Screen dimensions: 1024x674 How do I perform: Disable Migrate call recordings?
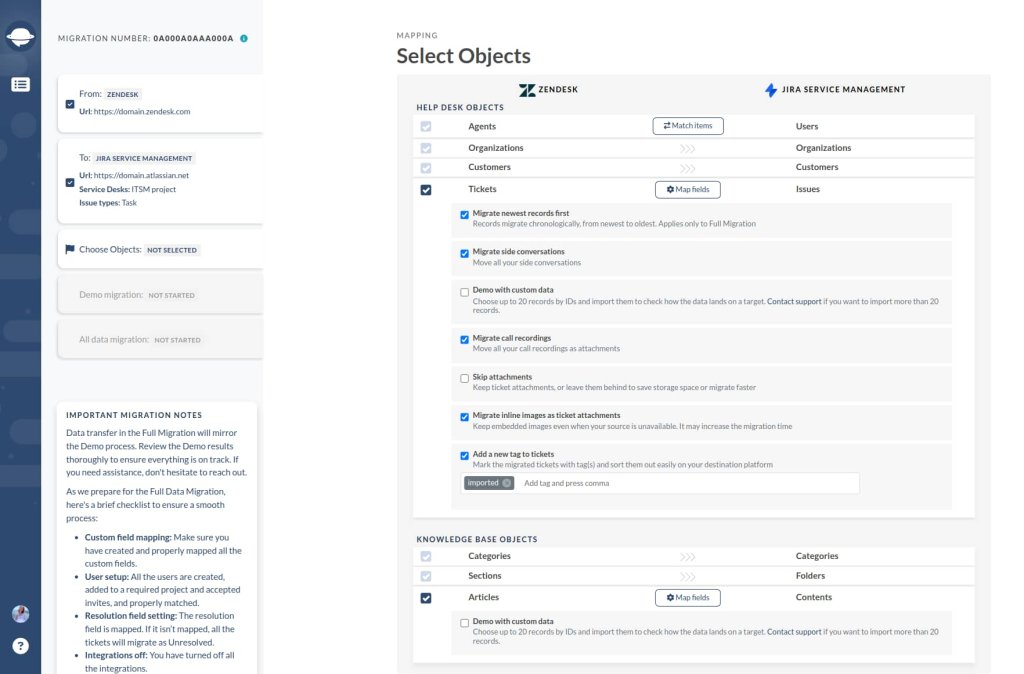[463, 340]
